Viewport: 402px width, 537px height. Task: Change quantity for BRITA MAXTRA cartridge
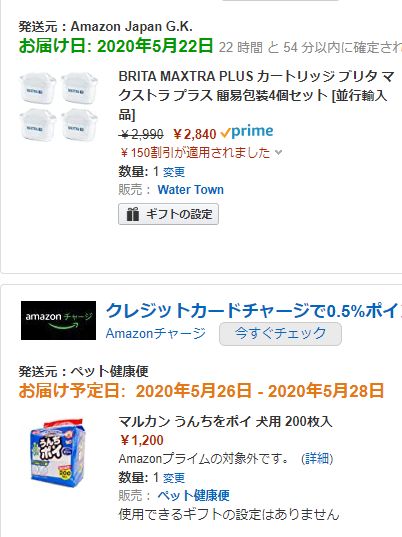point(174,172)
